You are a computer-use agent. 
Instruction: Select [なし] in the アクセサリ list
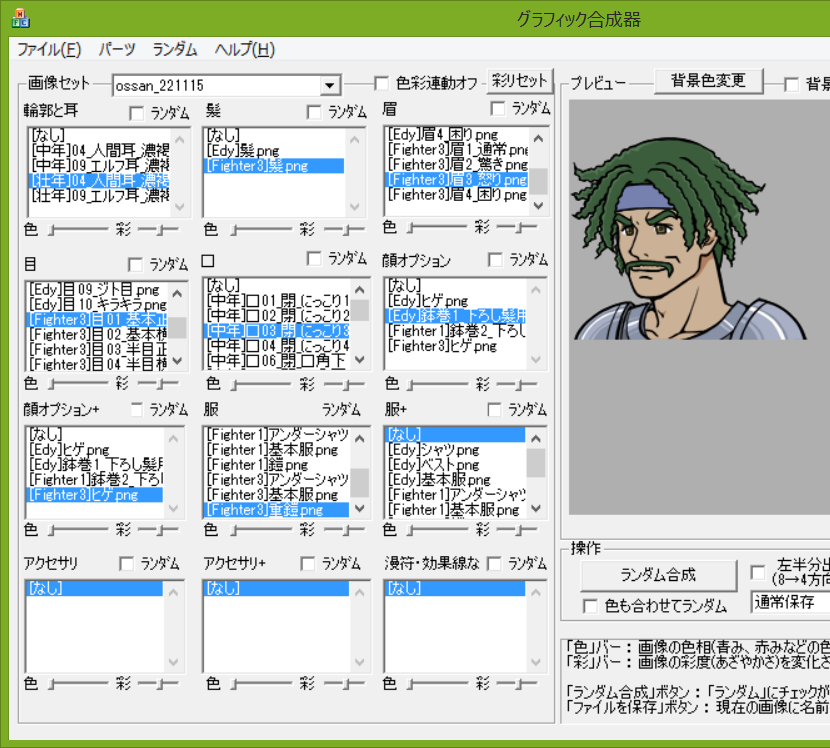pyautogui.click(x=95, y=588)
